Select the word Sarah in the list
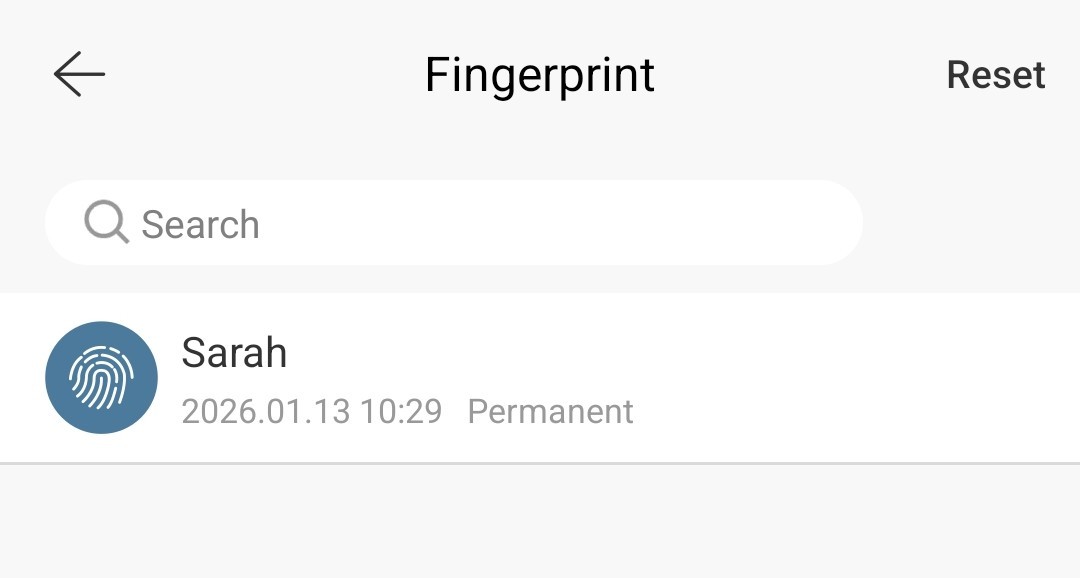Screen dimensions: 1080x578 [234, 353]
